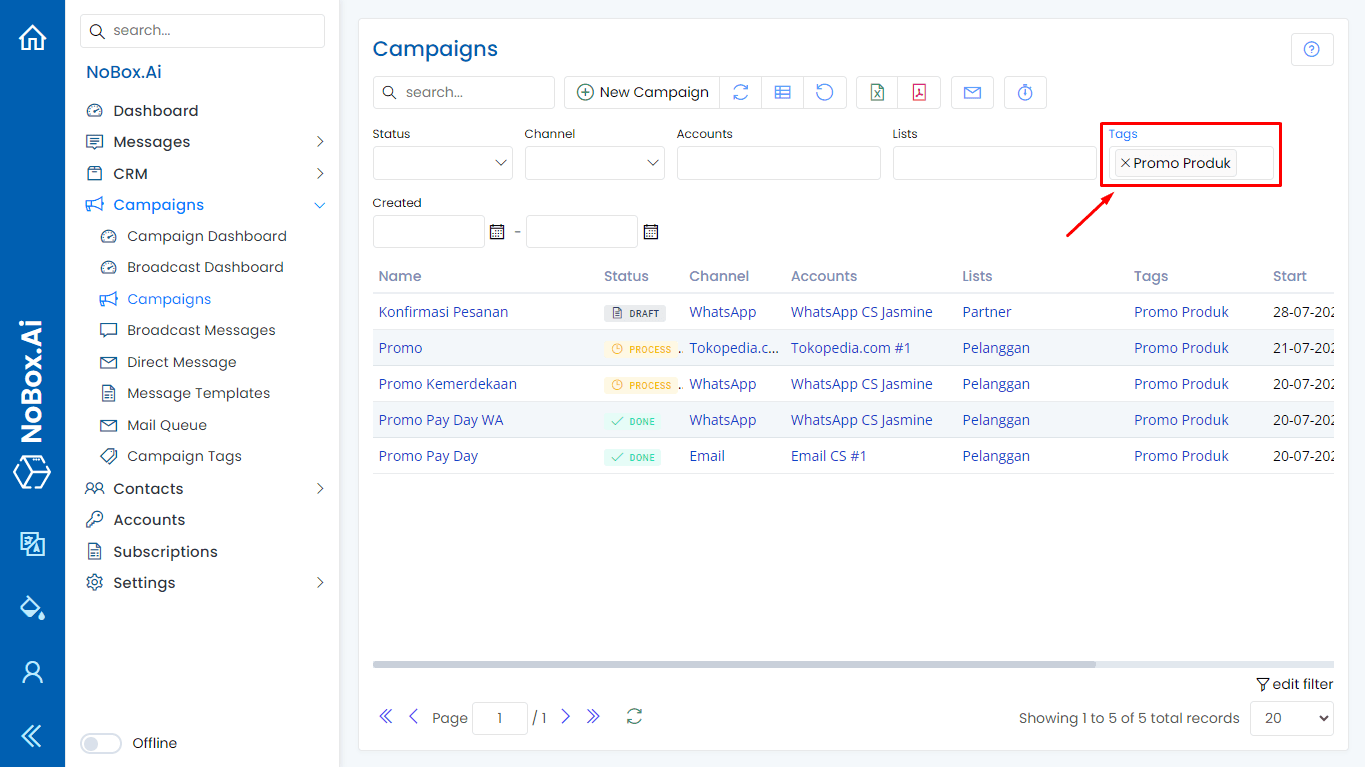Click the stopwatch timer icon
Screen dimensions: 1365x767
1025,92
